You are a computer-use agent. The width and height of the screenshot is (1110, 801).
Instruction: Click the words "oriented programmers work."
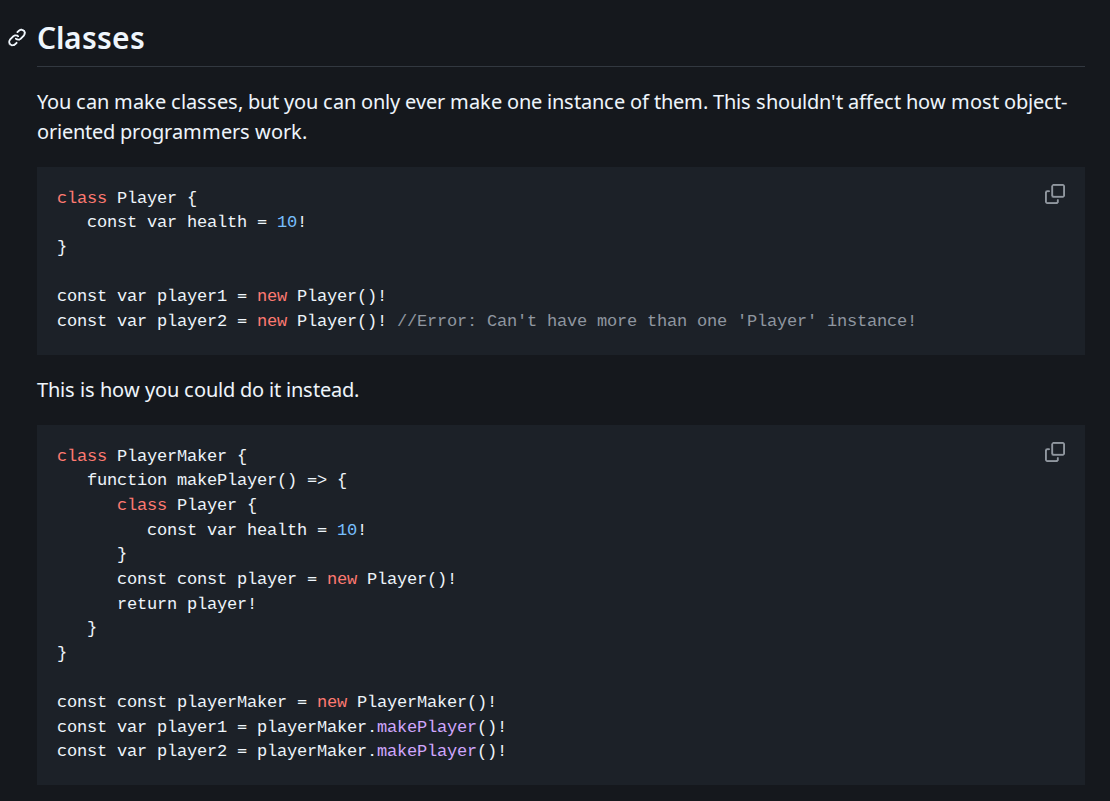[172, 131]
